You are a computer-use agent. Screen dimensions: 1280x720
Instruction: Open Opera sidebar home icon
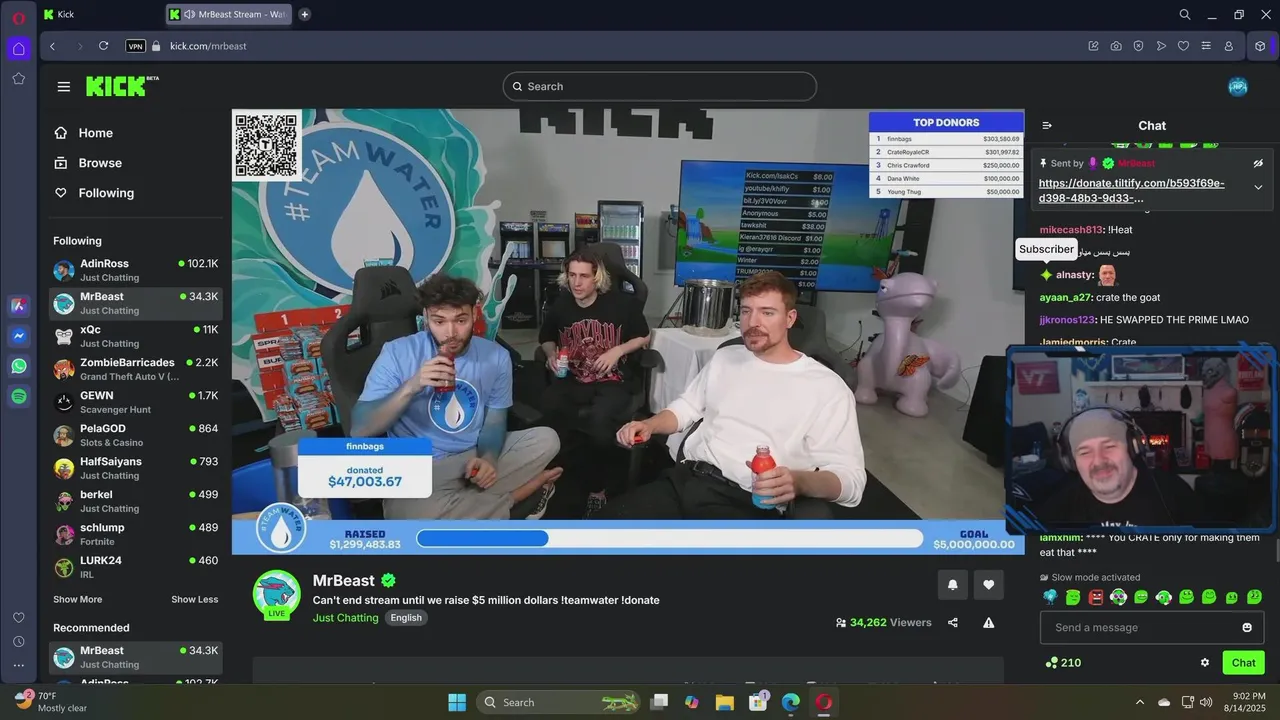point(19,48)
